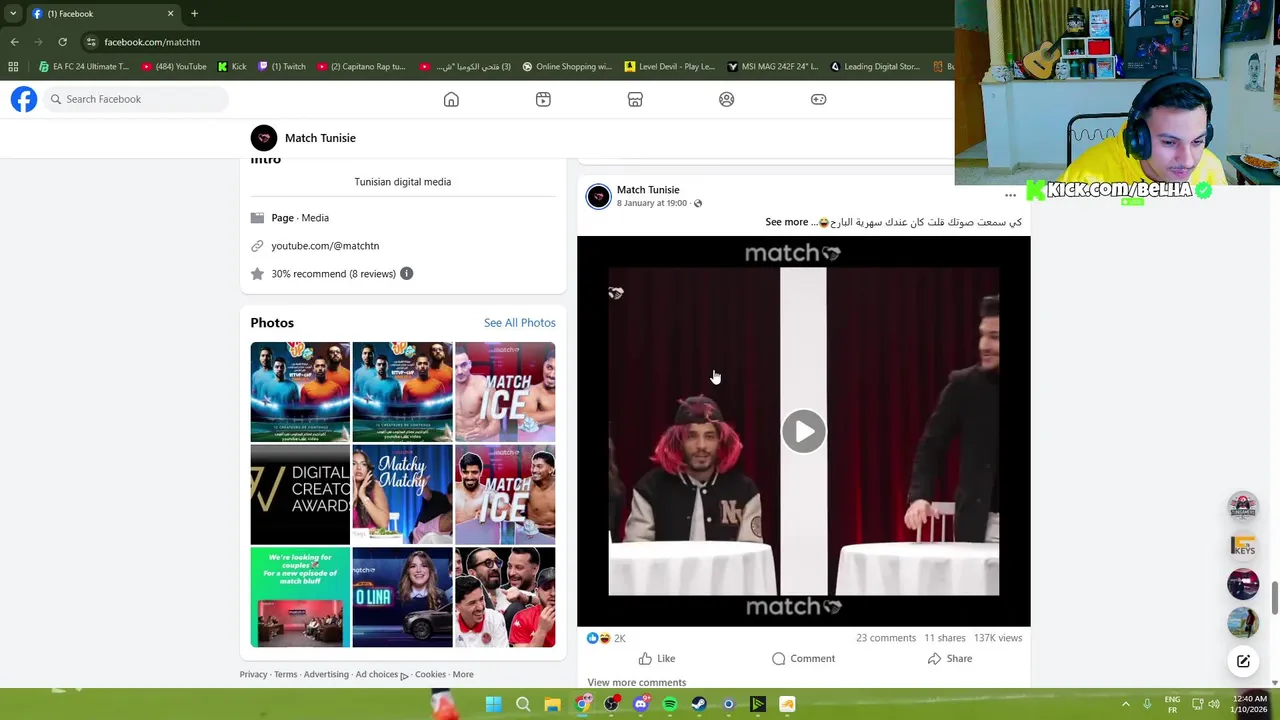Open the Level Devil bookmark
Viewport: 1280px width, 720px height.
click(669, 67)
